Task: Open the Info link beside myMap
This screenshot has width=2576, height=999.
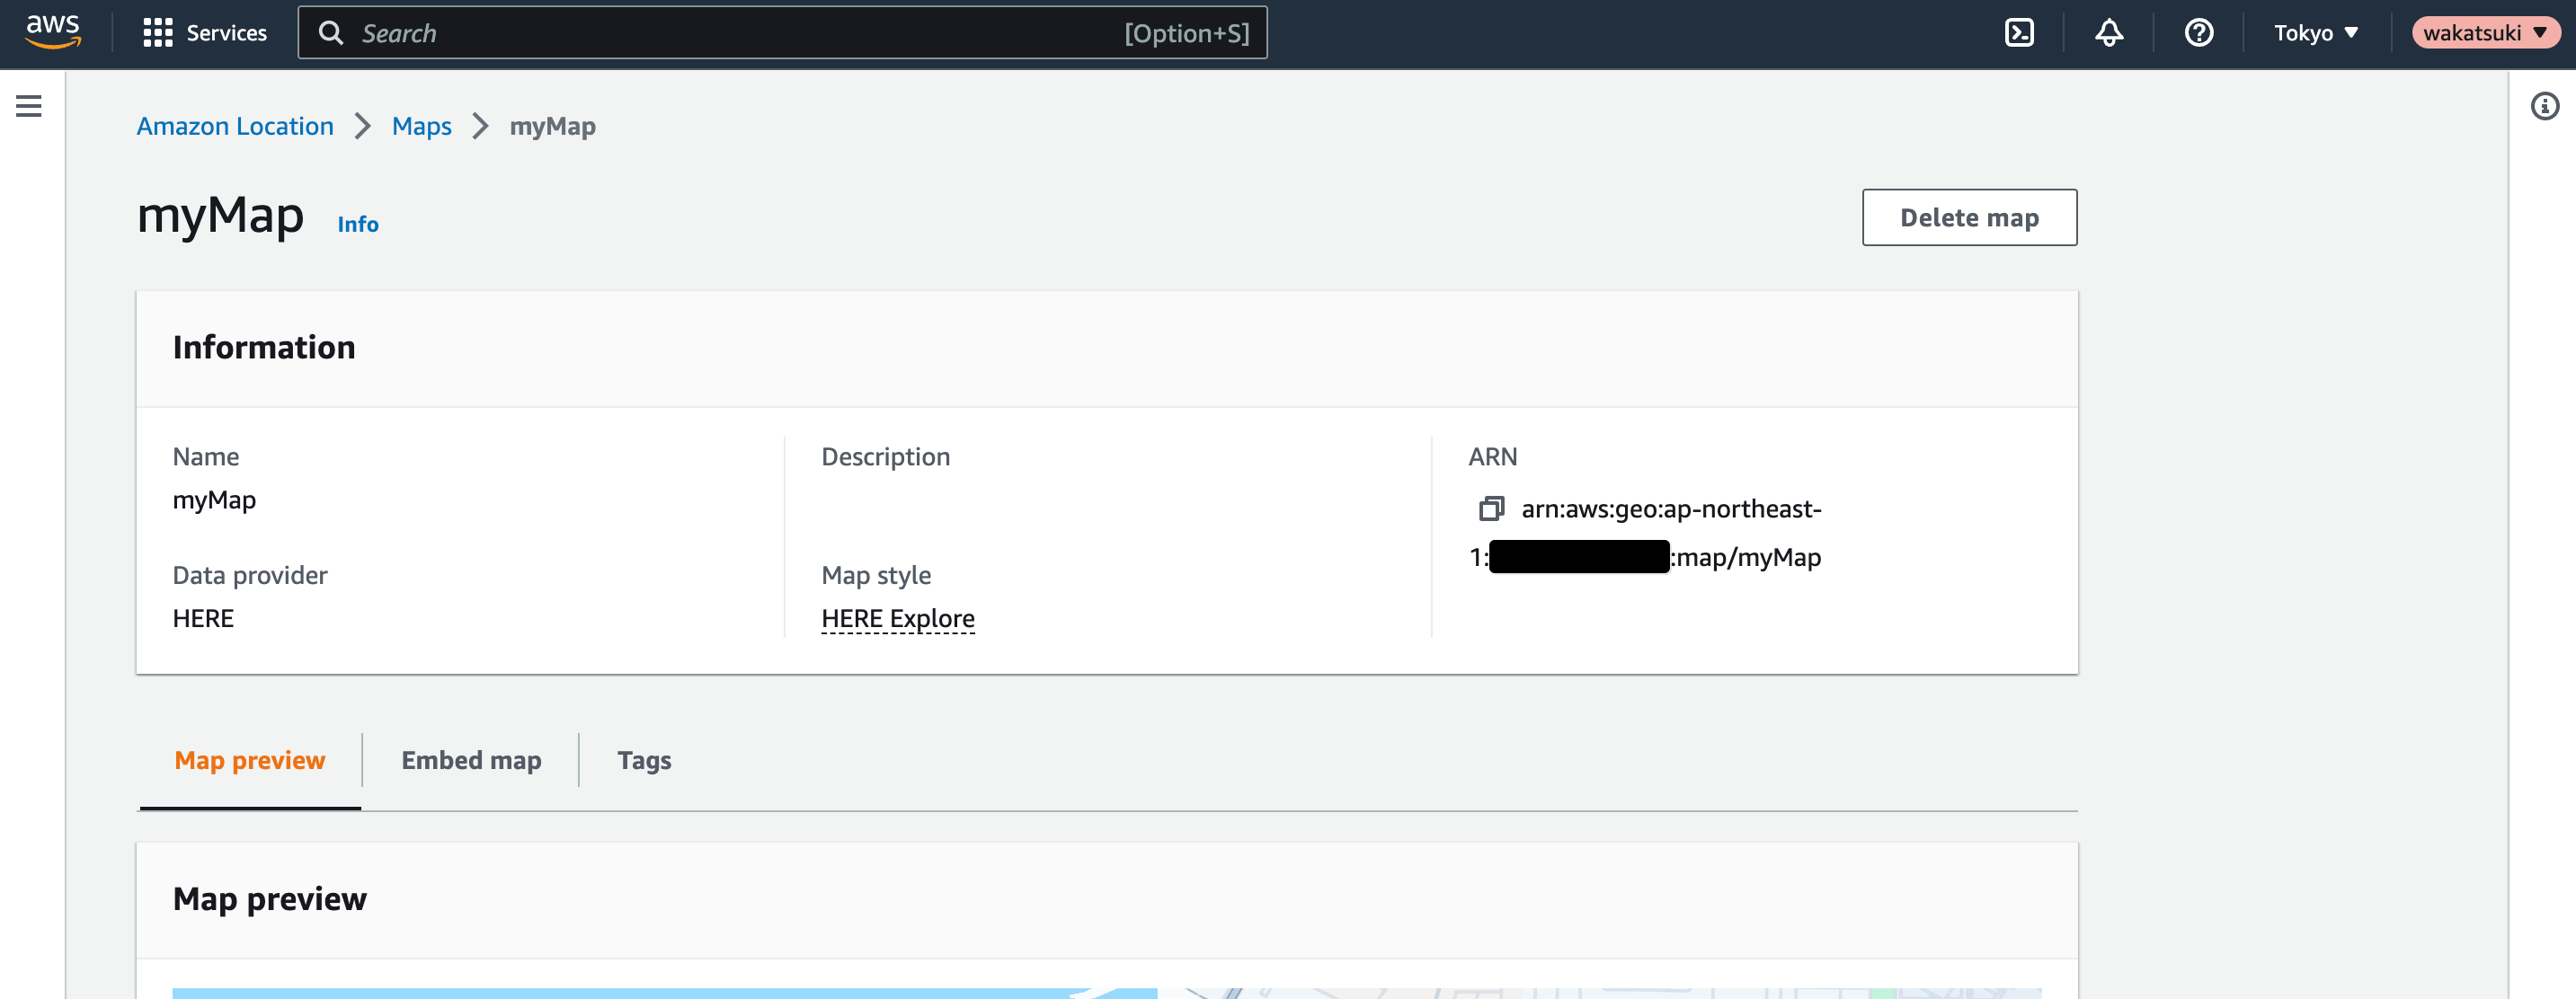Action: 358,224
